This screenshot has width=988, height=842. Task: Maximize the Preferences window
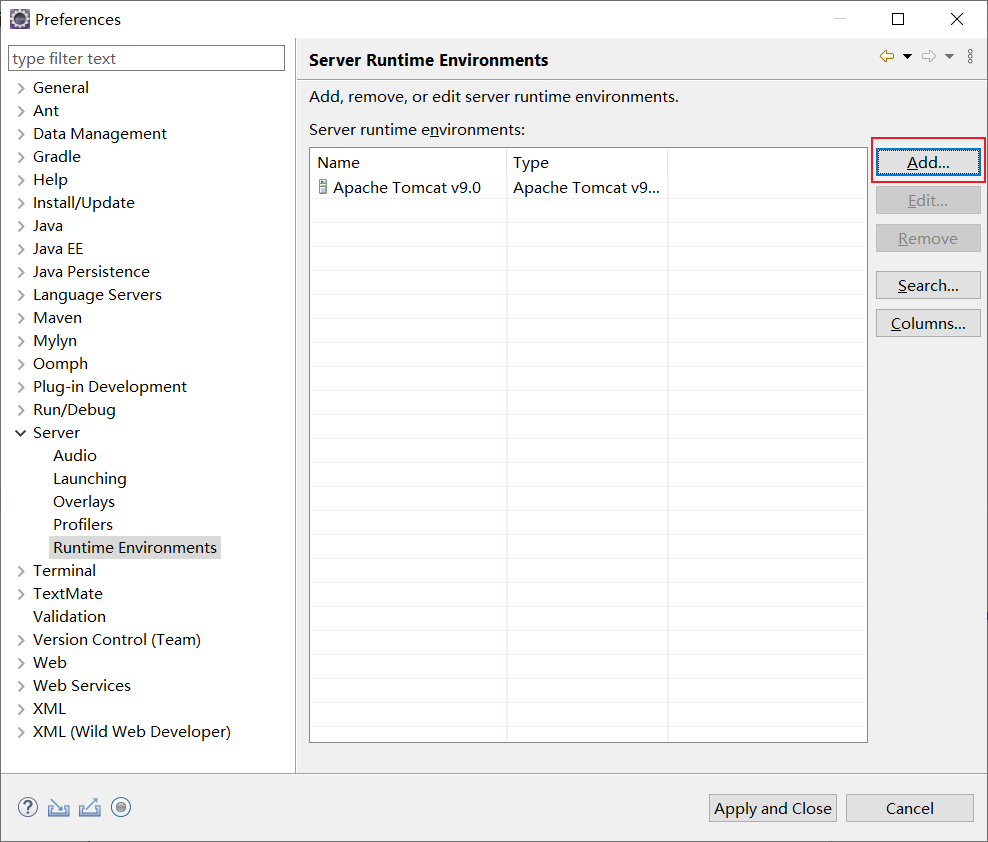tap(898, 19)
